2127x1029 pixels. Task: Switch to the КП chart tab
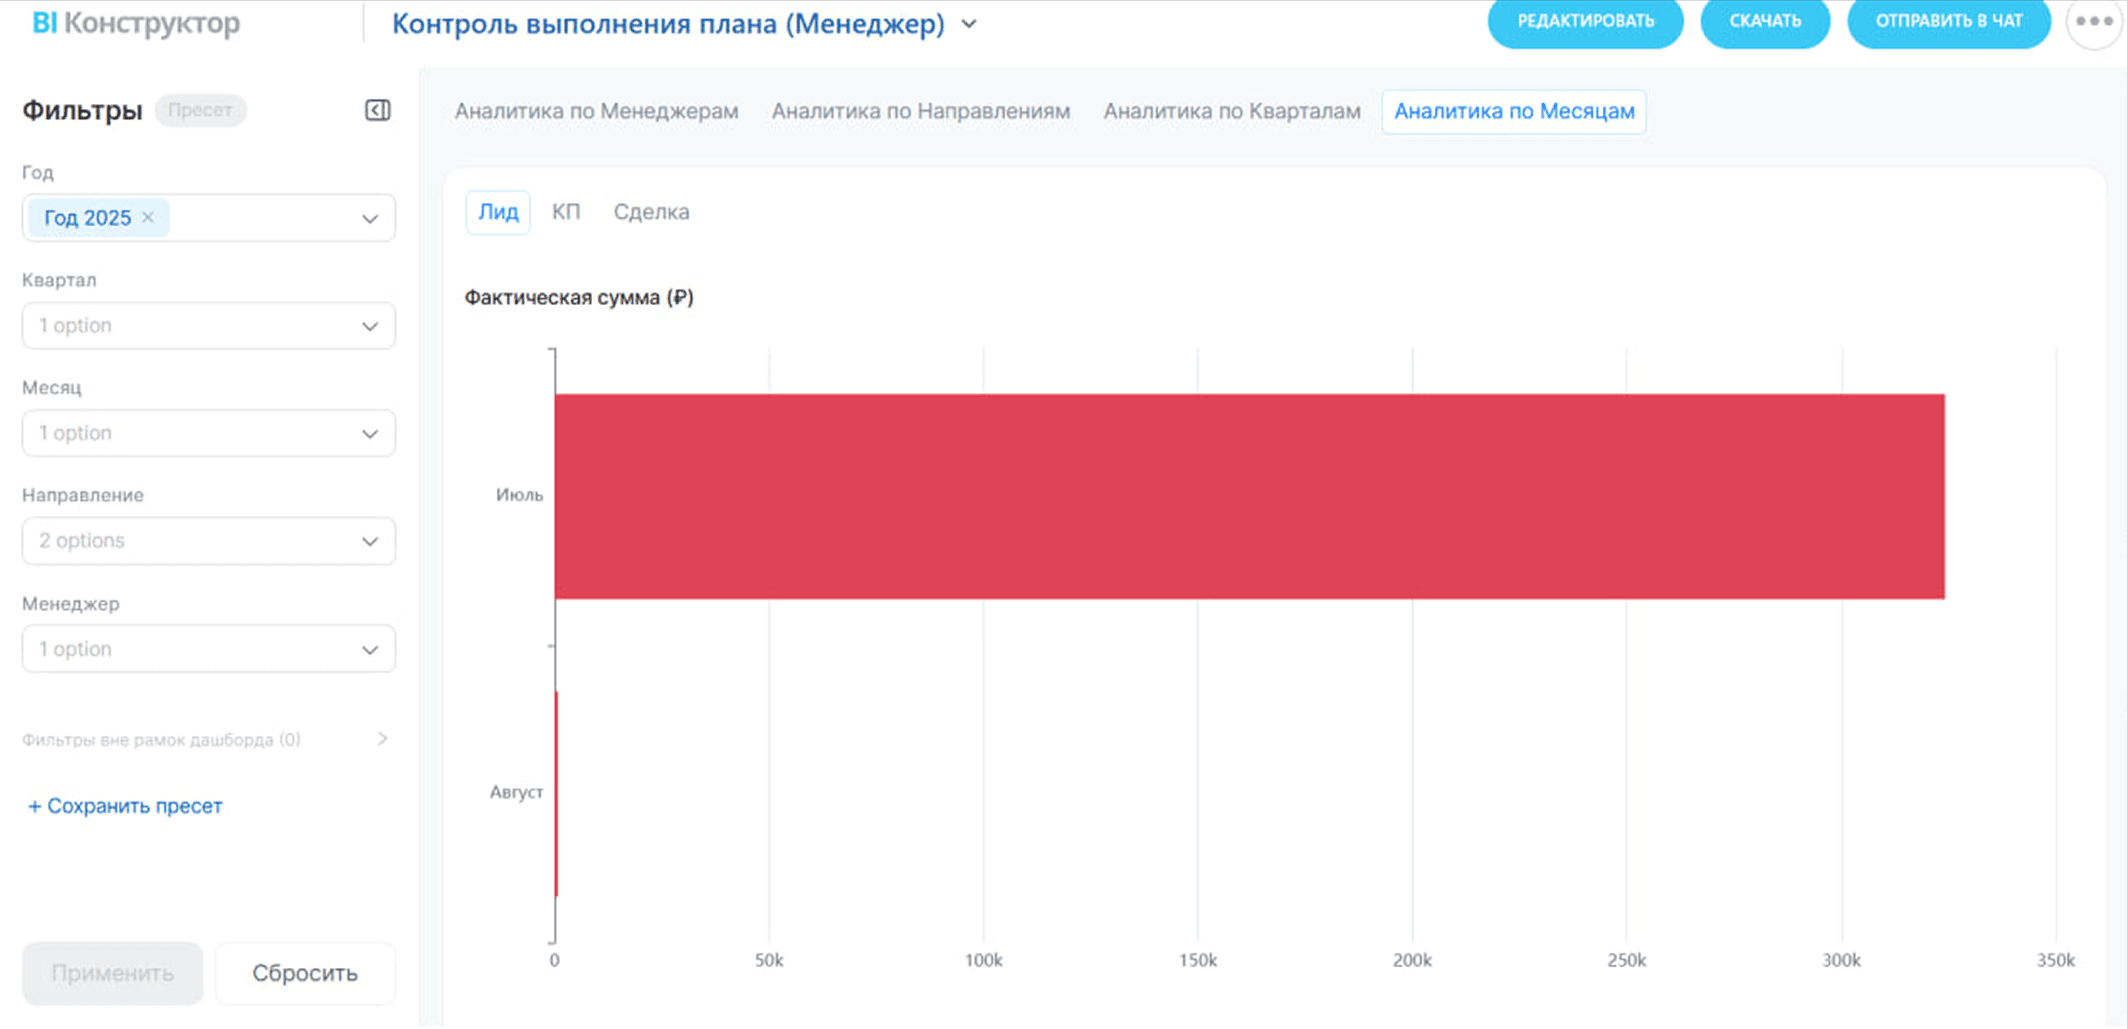click(x=566, y=212)
